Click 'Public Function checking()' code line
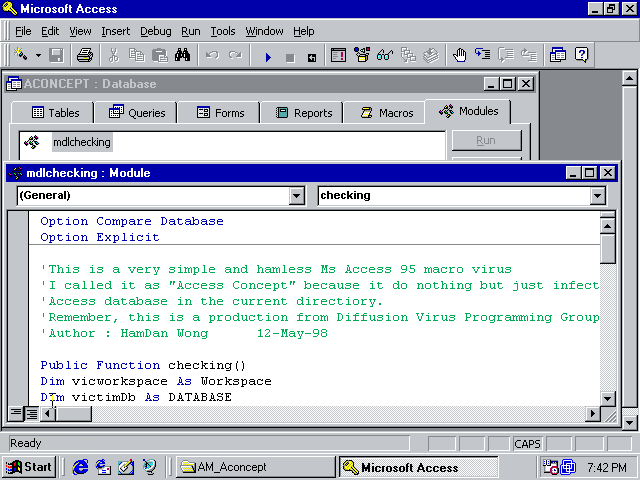This screenshot has width=640, height=480. (x=143, y=365)
